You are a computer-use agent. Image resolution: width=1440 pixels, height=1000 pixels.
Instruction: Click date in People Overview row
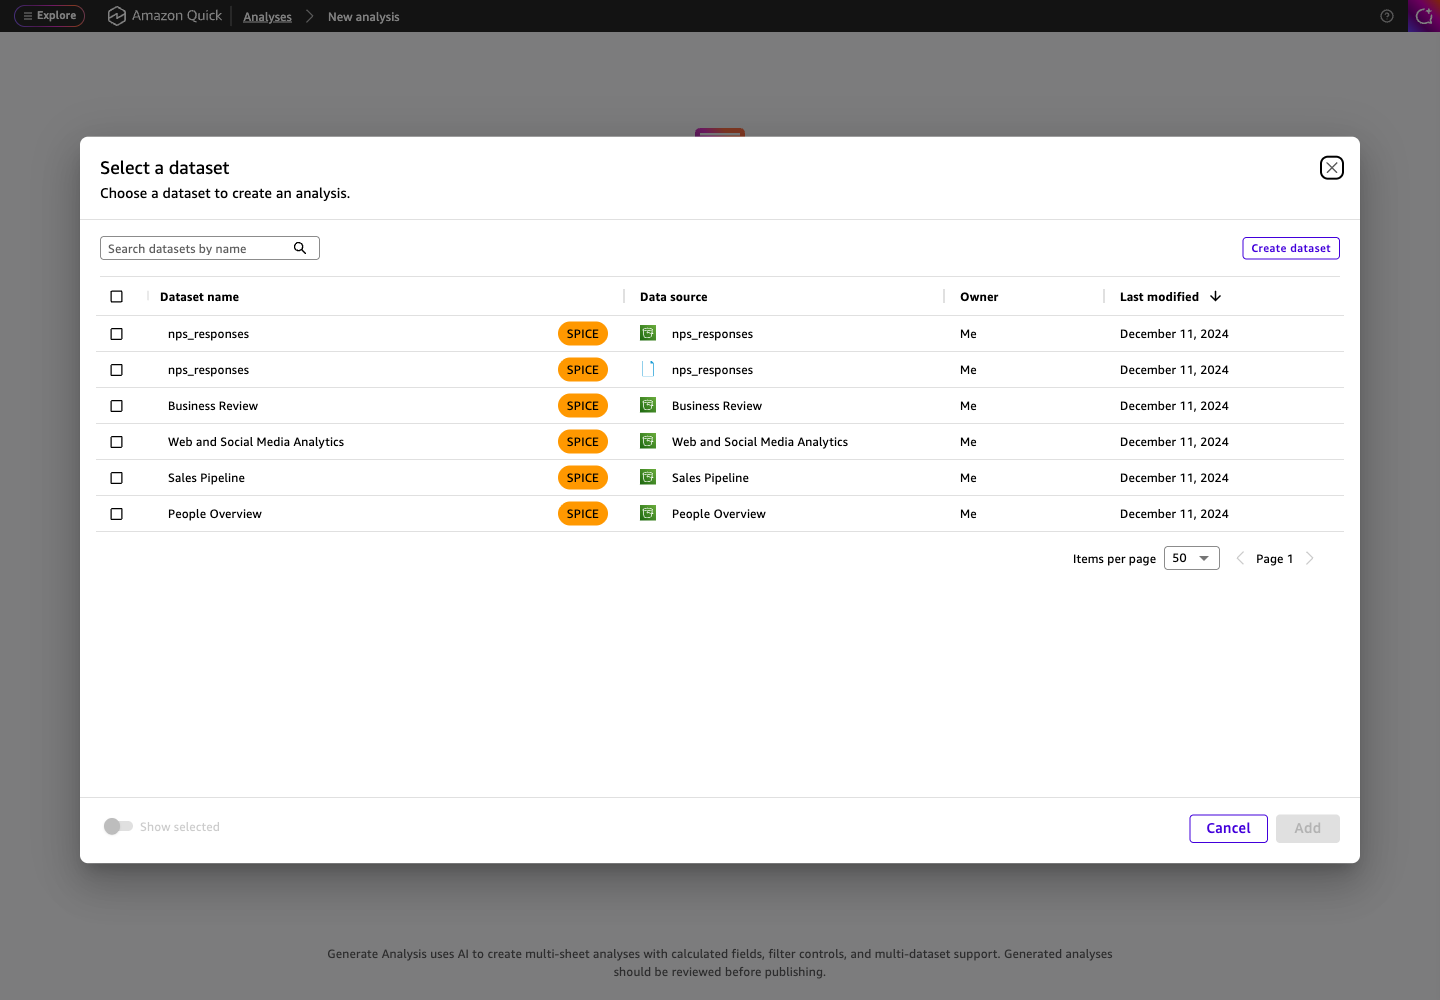click(1174, 514)
